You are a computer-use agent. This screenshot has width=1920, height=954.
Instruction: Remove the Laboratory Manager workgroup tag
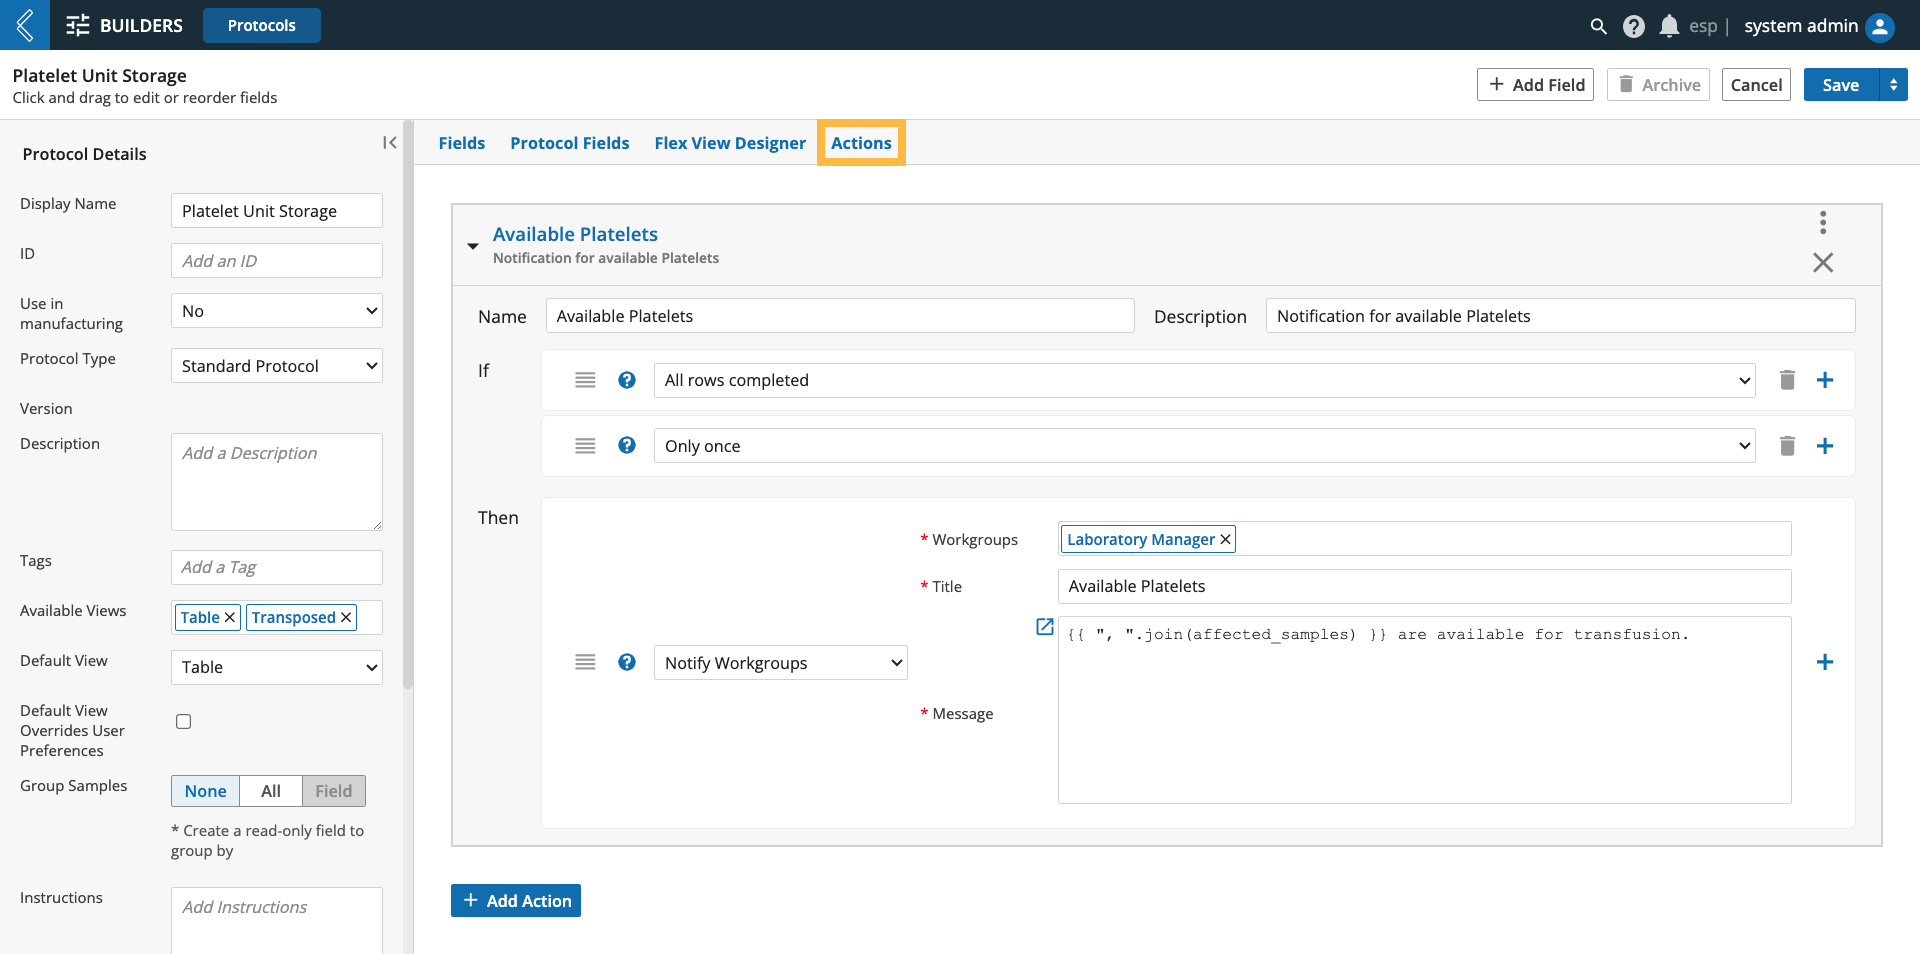click(x=1225, y=539)
